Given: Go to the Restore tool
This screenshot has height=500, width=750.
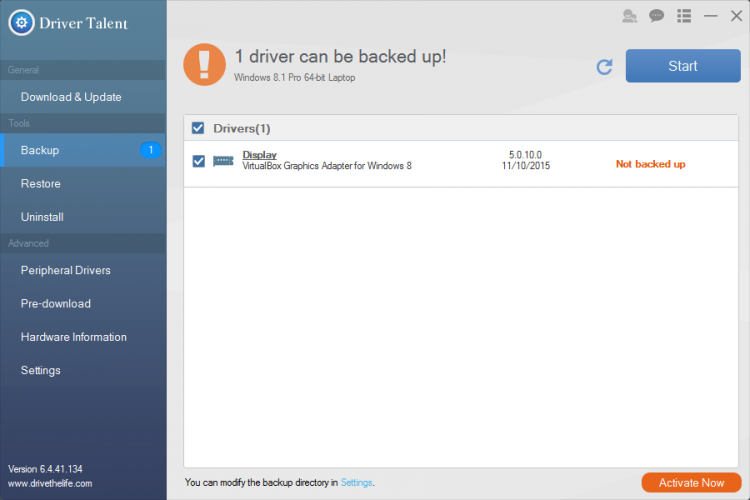Looking at the screenshot, I should click(x=83, y=184).
